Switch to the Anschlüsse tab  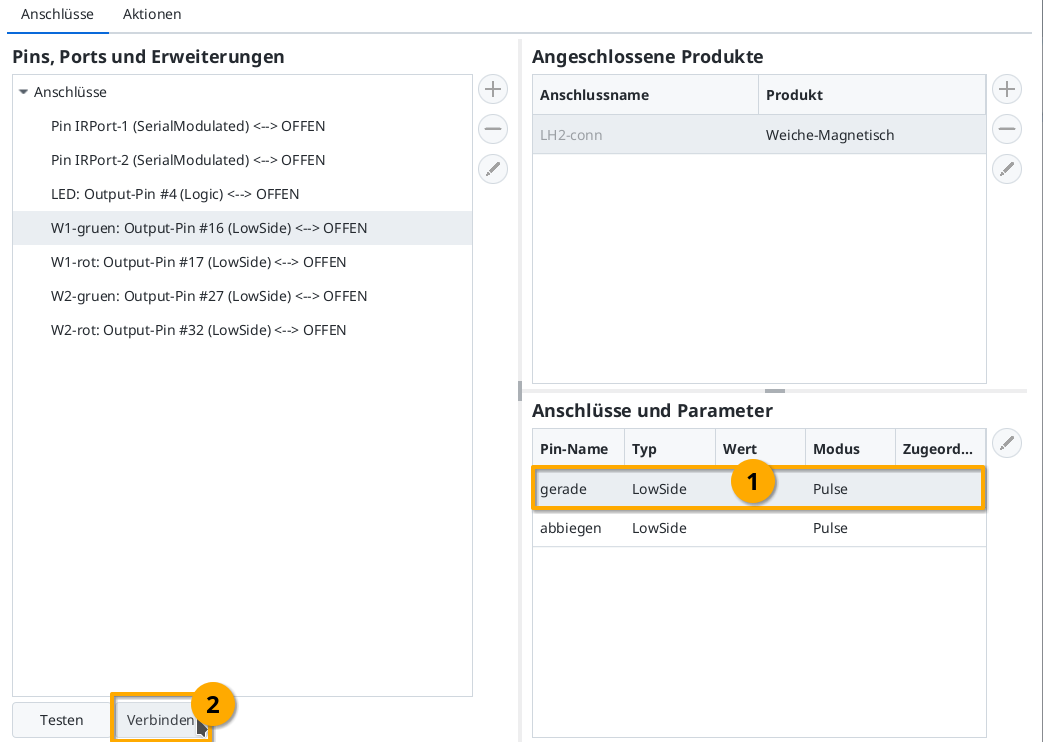[x=57, y=14]
